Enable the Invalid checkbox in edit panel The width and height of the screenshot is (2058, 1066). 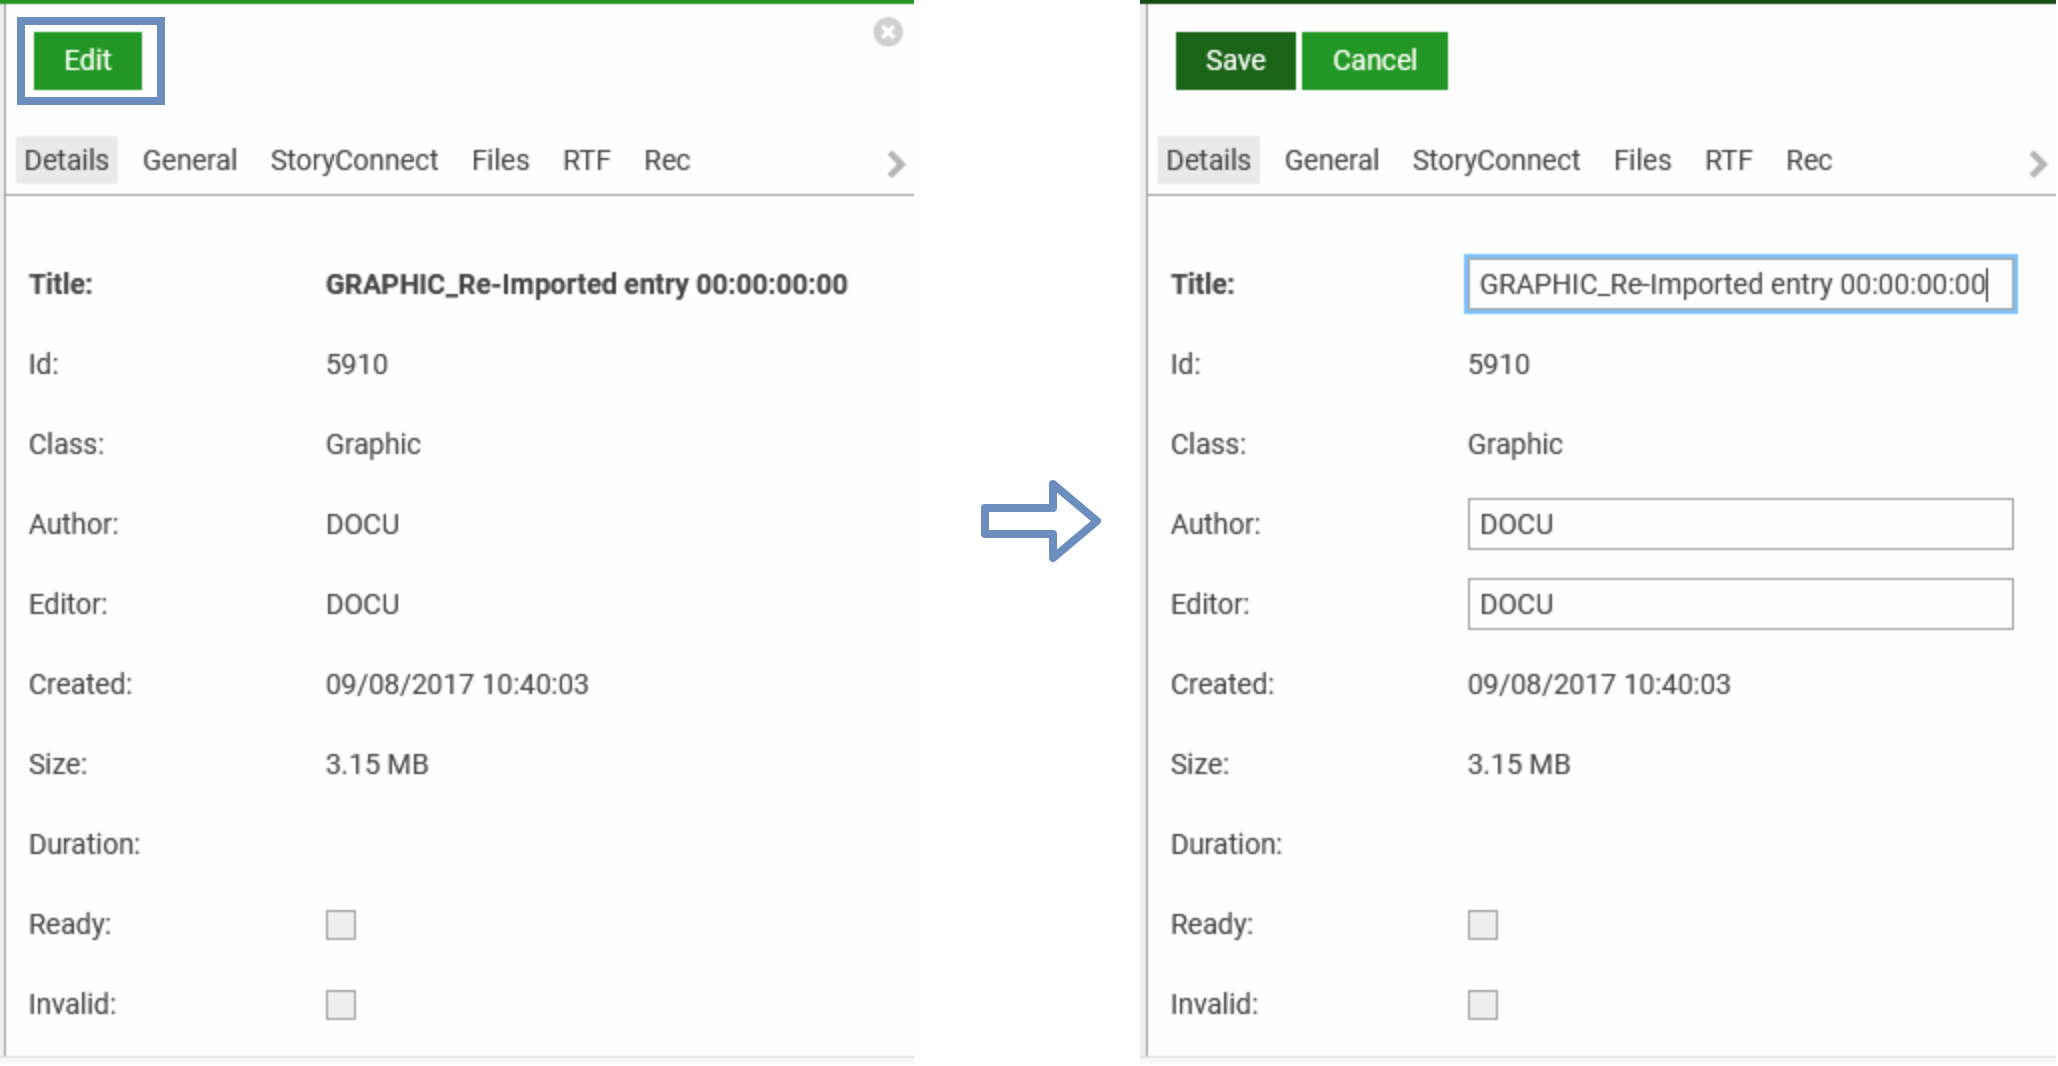pos(1482,1005)
